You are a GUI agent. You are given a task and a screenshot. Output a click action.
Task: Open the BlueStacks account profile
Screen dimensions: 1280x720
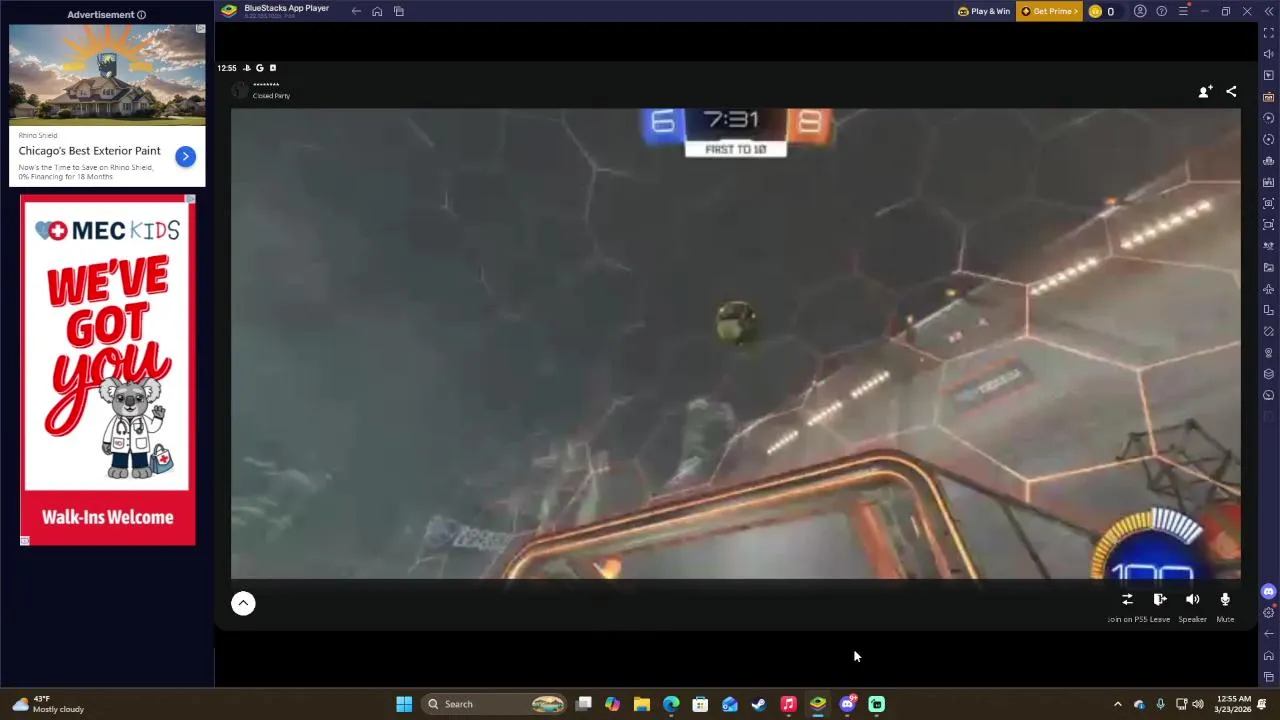(1140, 11)
